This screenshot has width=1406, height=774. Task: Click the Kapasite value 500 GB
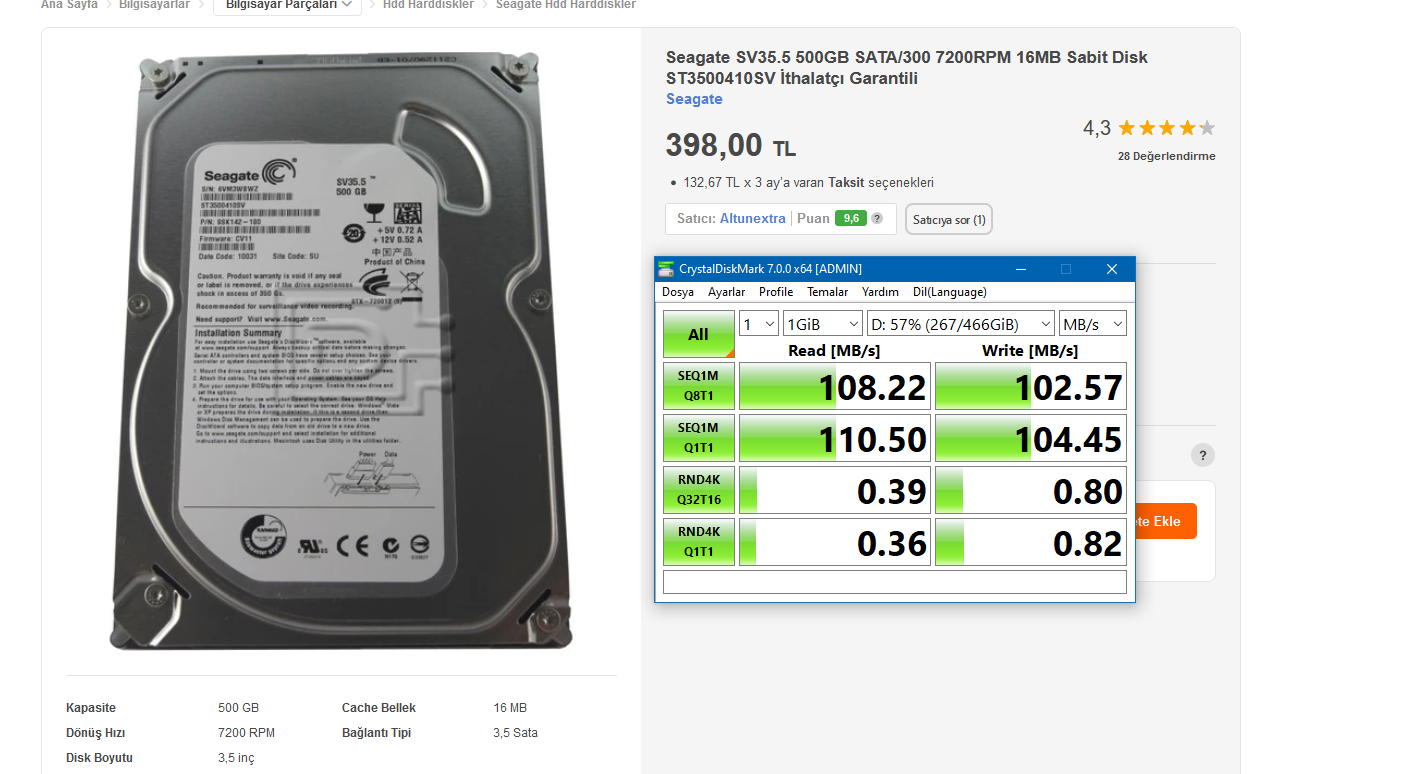[x=238, y=708]
